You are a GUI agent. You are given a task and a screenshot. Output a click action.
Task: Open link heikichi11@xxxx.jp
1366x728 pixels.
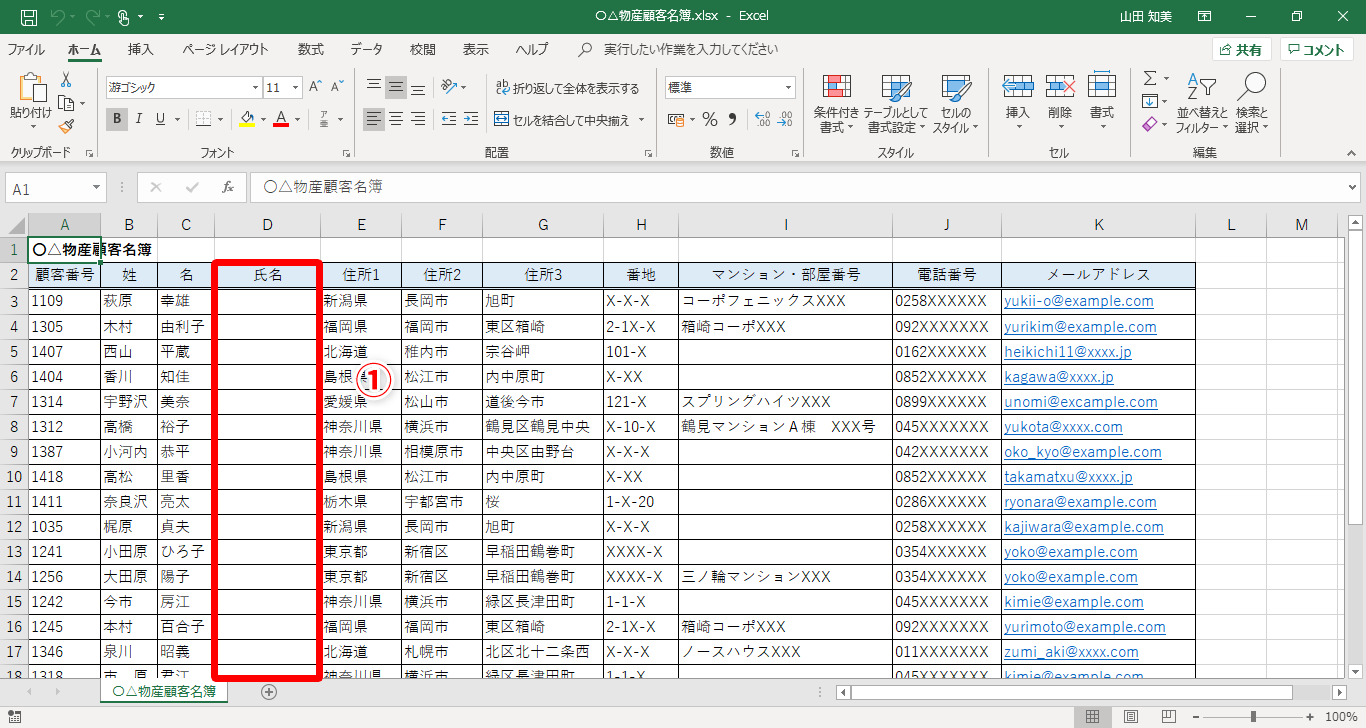1068,352
